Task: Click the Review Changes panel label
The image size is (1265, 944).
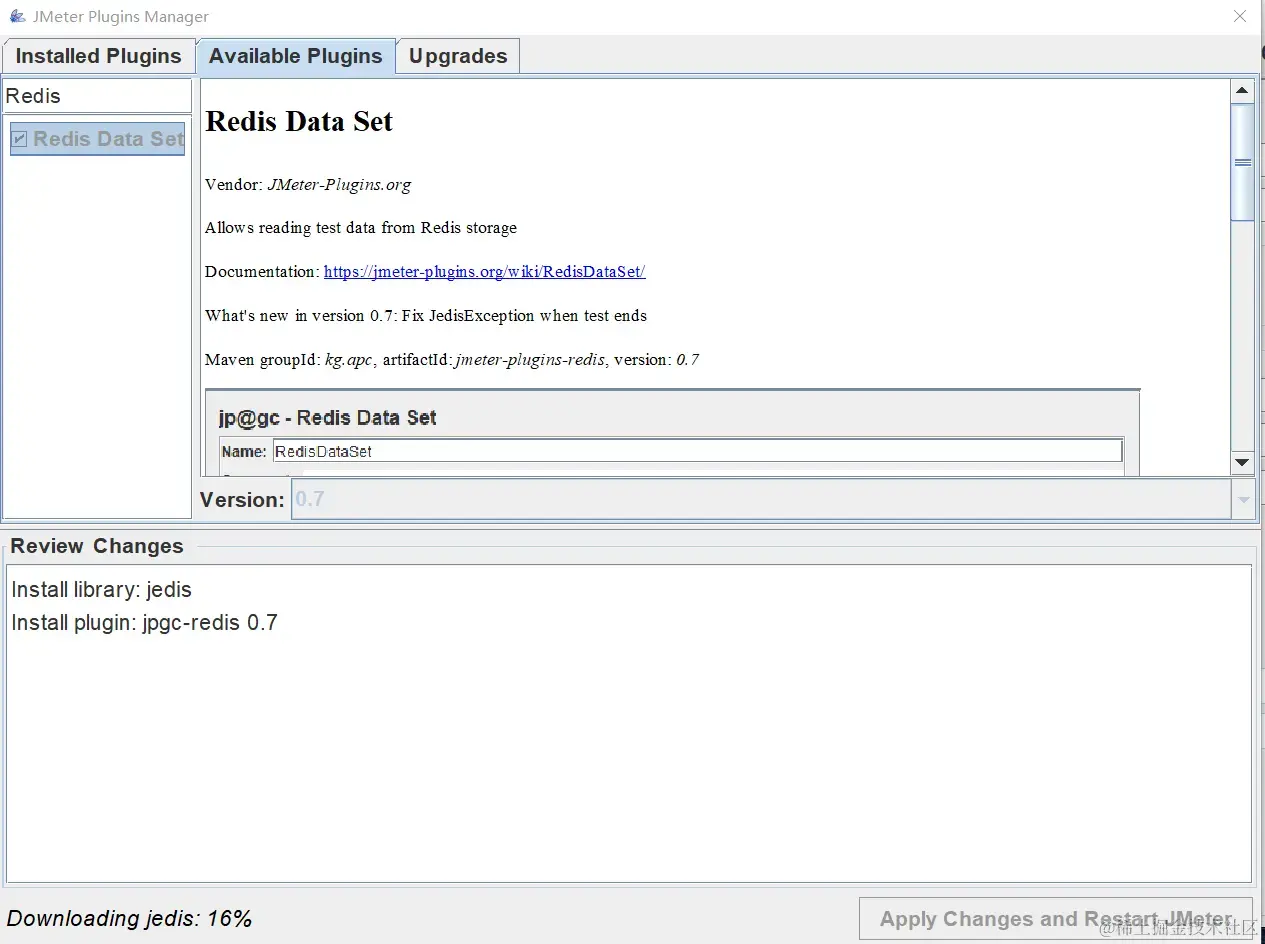Action: tap(97, 546)
